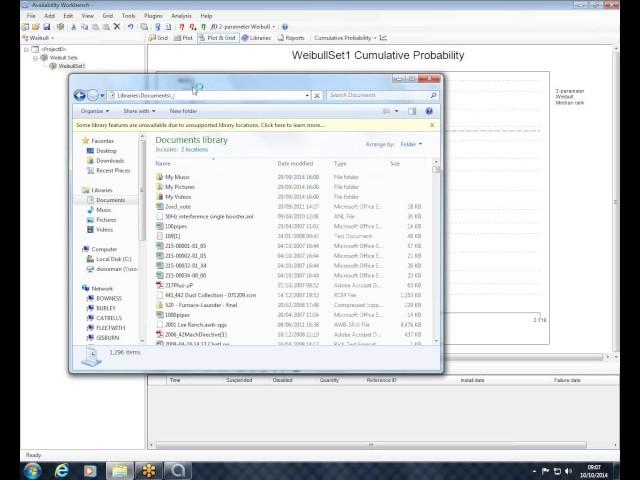
Task: Dismiss the yellow library information bar
Action: (432, 125)
